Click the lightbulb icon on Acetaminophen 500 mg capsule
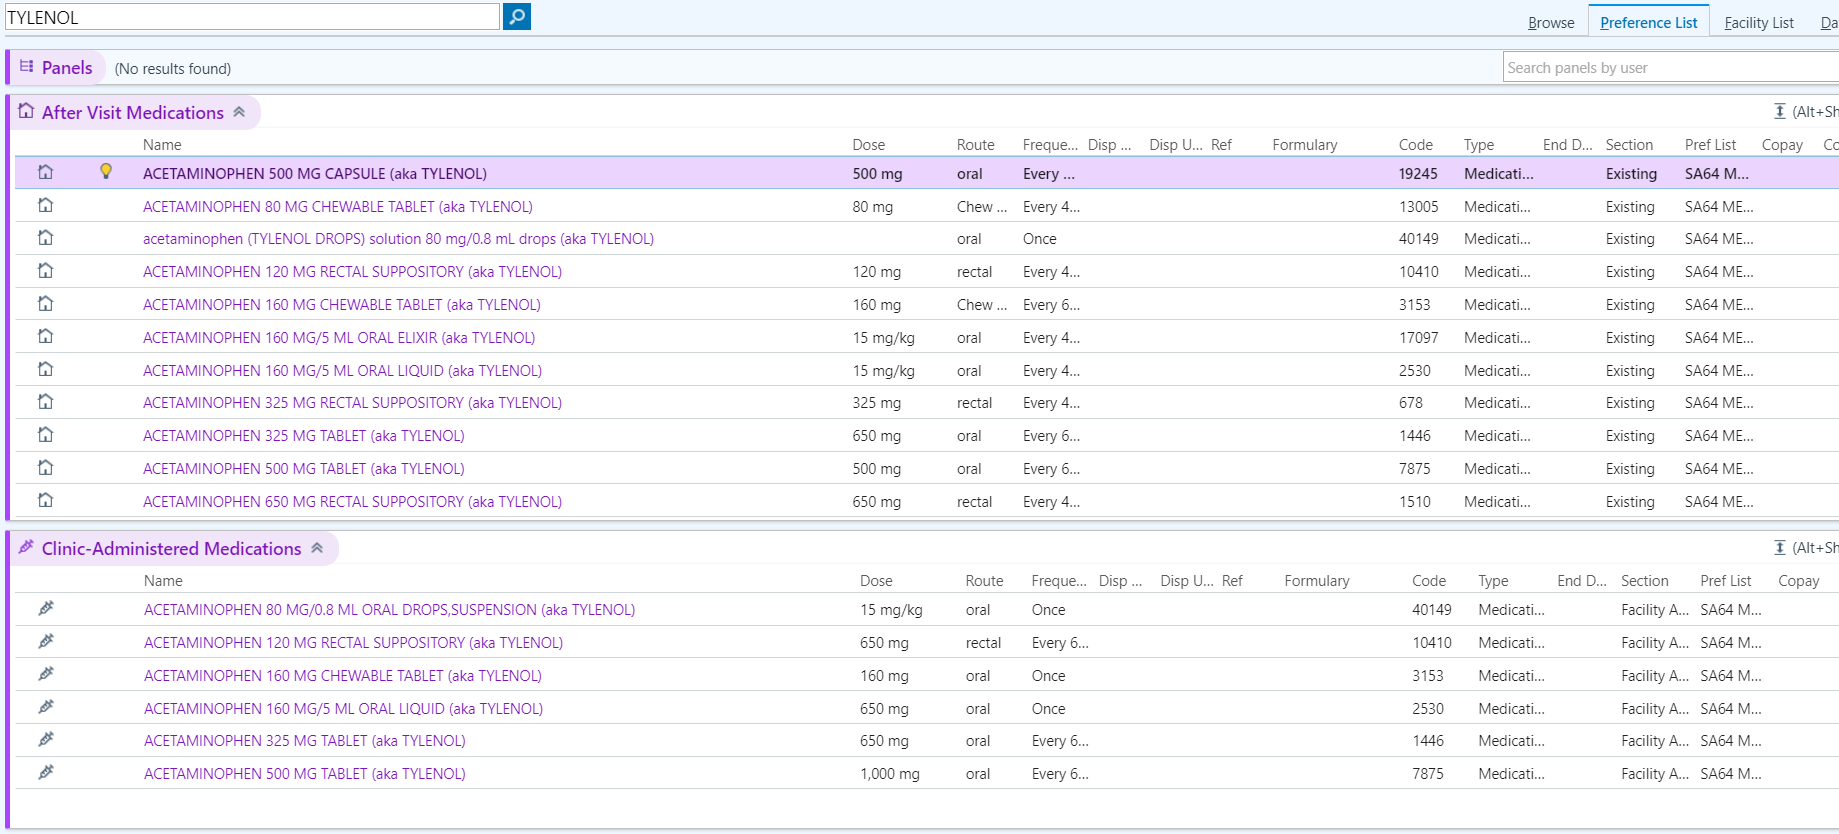Image resolution: width=1839 pixels, height=834 pixels. tap(106, 172)
